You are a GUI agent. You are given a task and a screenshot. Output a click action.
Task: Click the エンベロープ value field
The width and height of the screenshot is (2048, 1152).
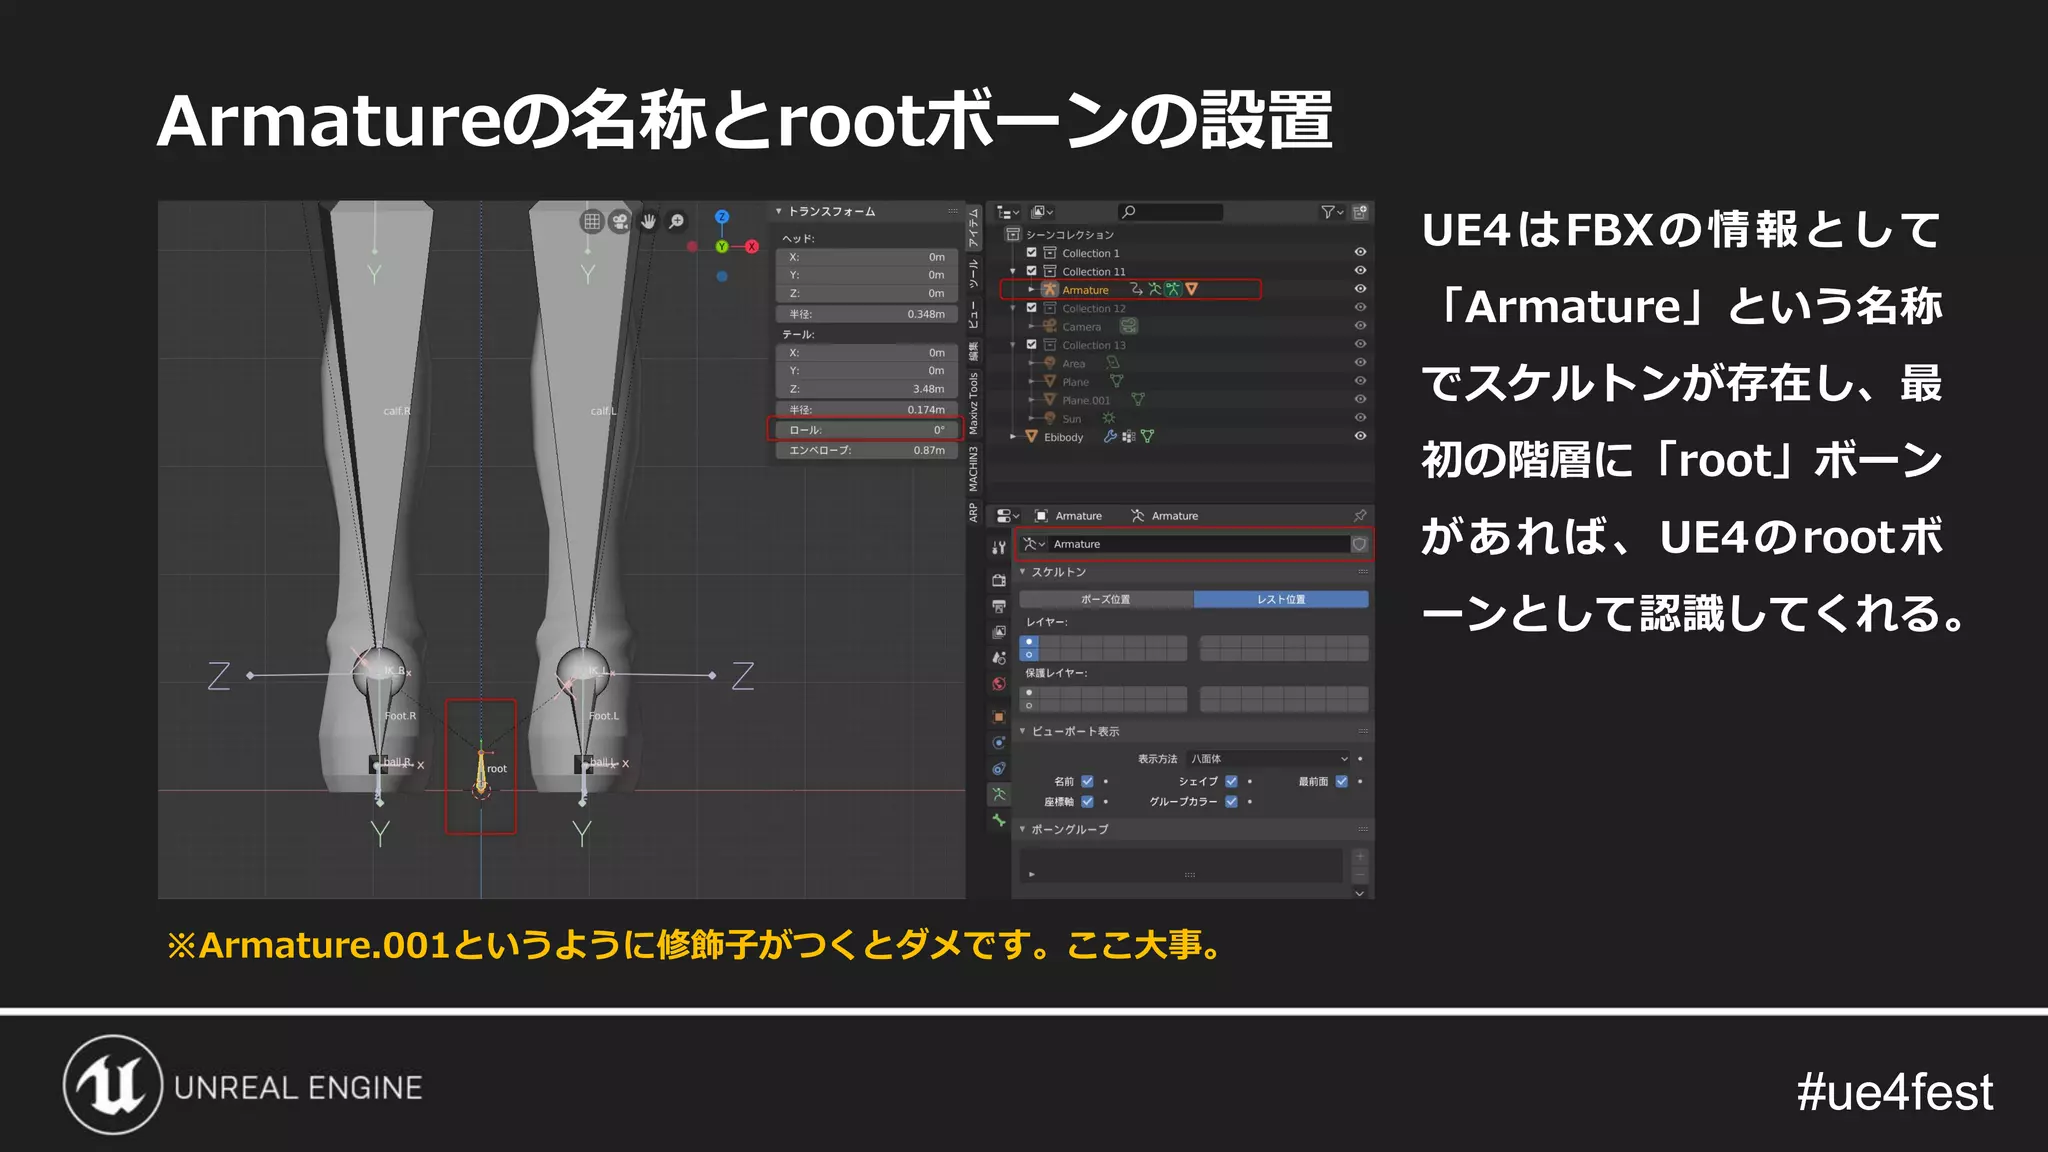coord(867,450)
